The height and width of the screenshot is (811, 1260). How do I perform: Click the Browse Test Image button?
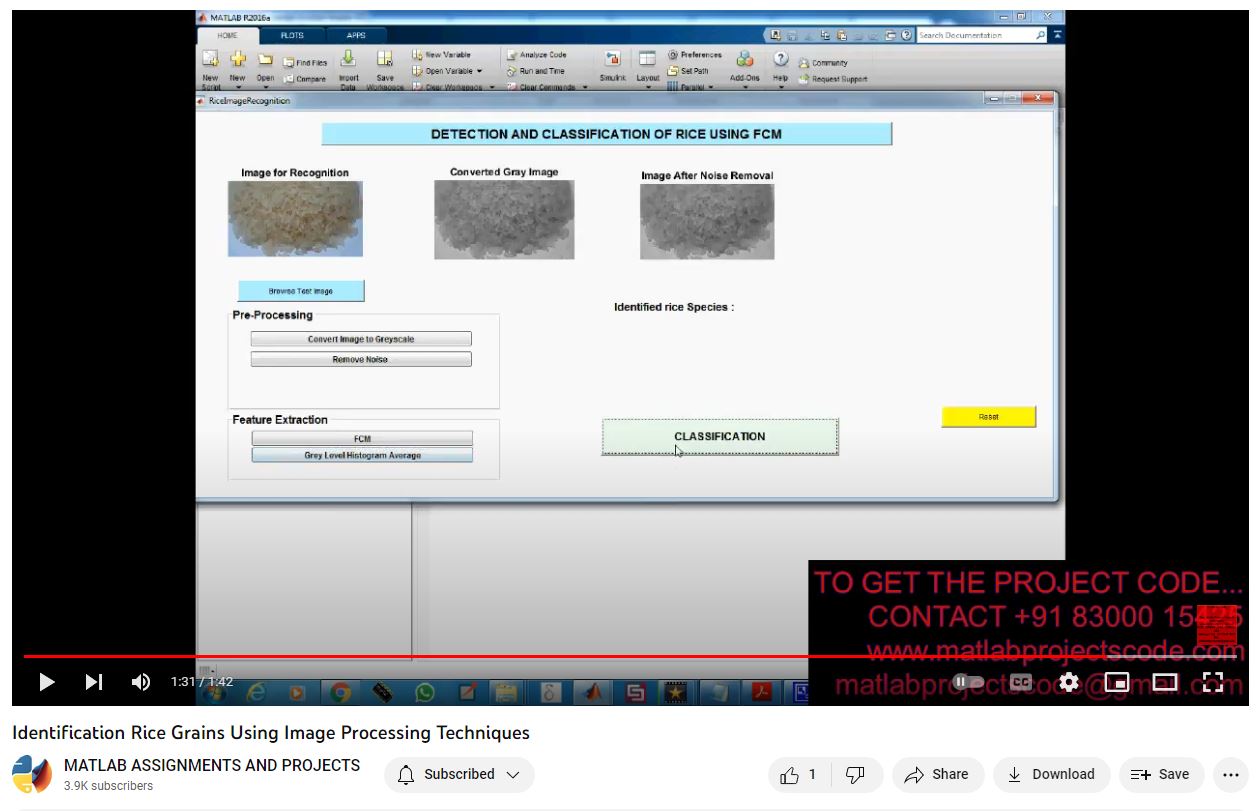click(x=301, y=291)
